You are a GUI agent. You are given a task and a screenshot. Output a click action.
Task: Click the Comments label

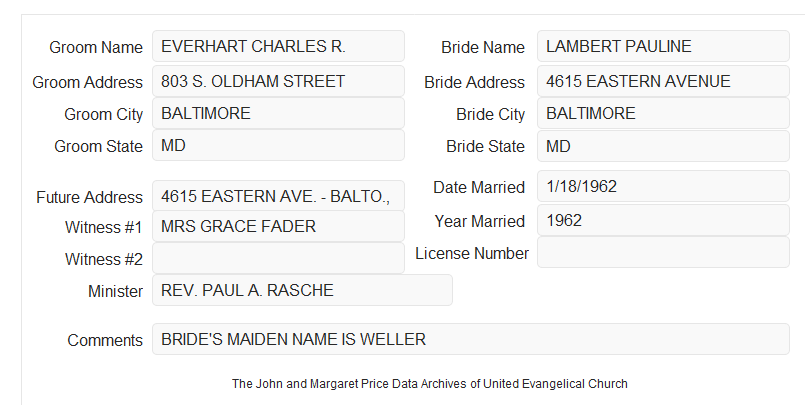[x=105, y=340]
